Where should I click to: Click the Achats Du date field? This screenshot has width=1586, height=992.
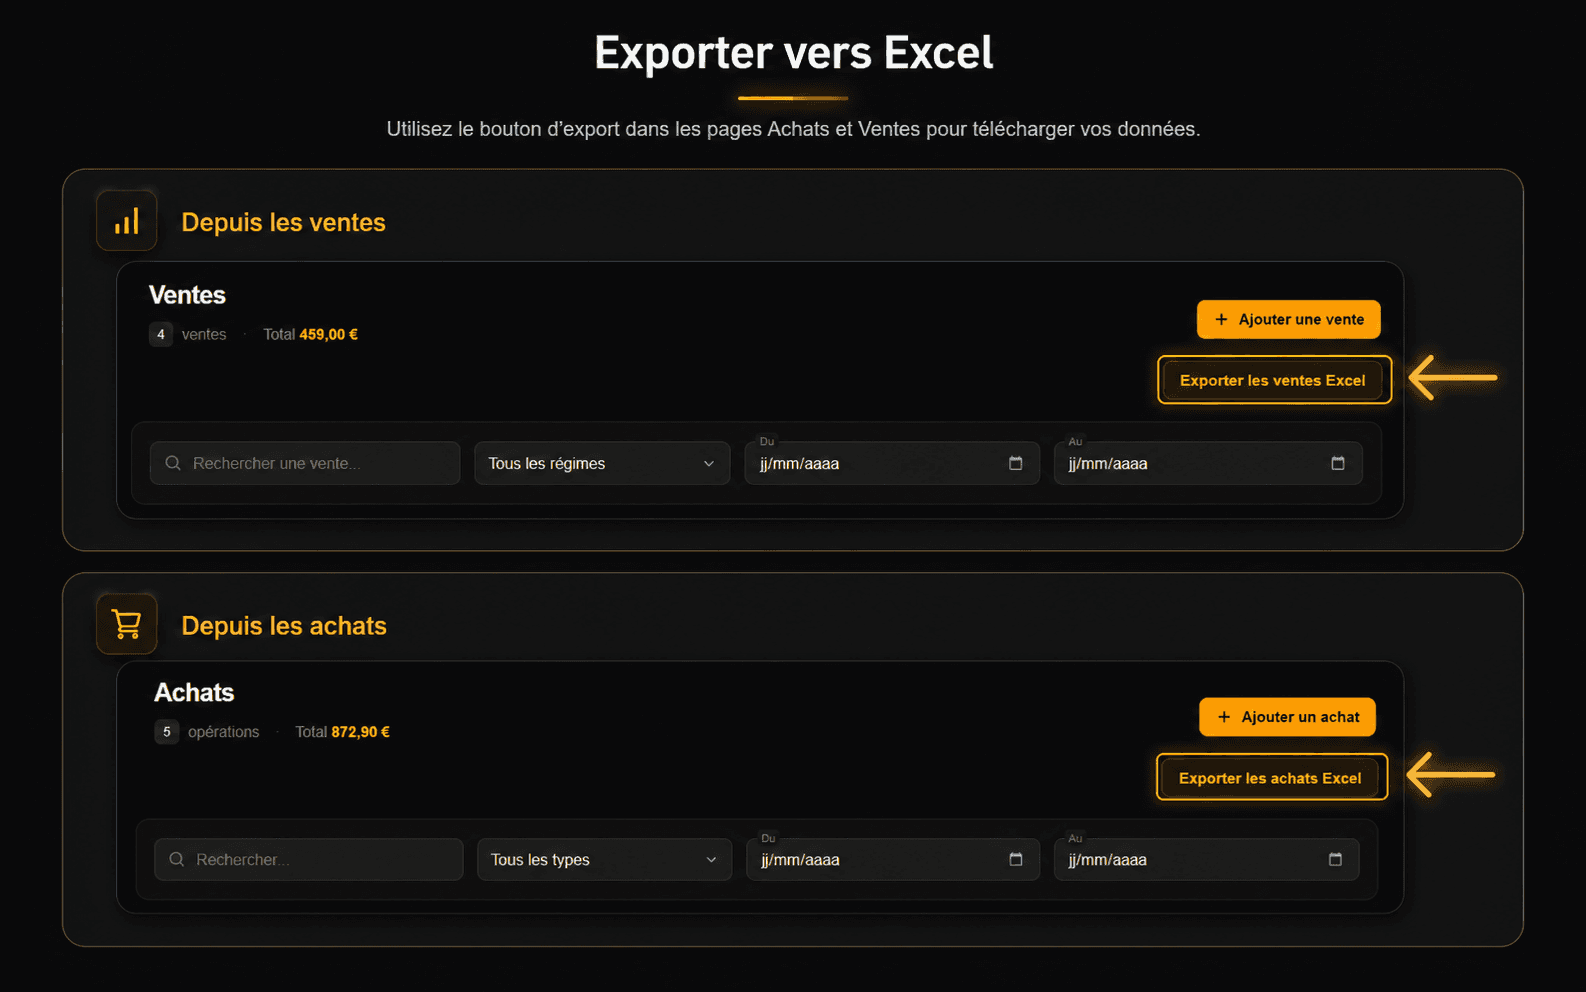click(893, 859)
